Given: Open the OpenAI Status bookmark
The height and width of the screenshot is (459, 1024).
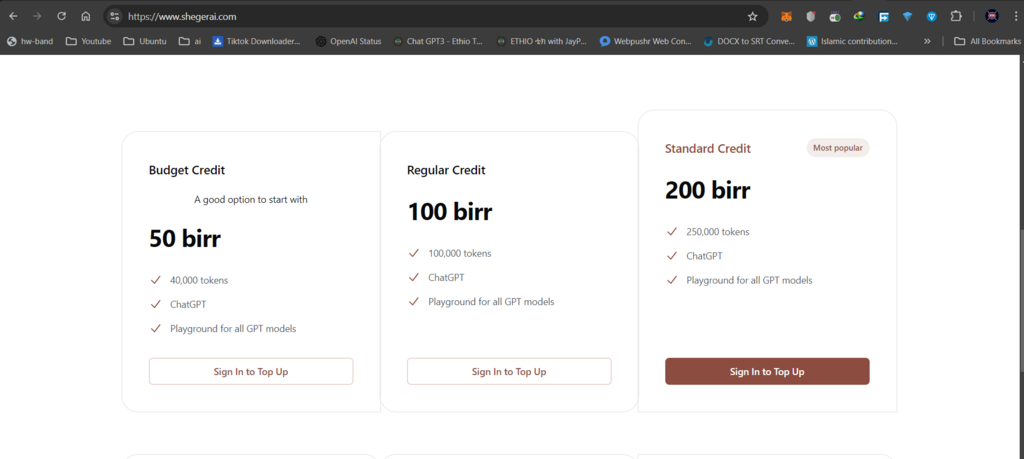Looking at the screenshot, I should (349, 41).
